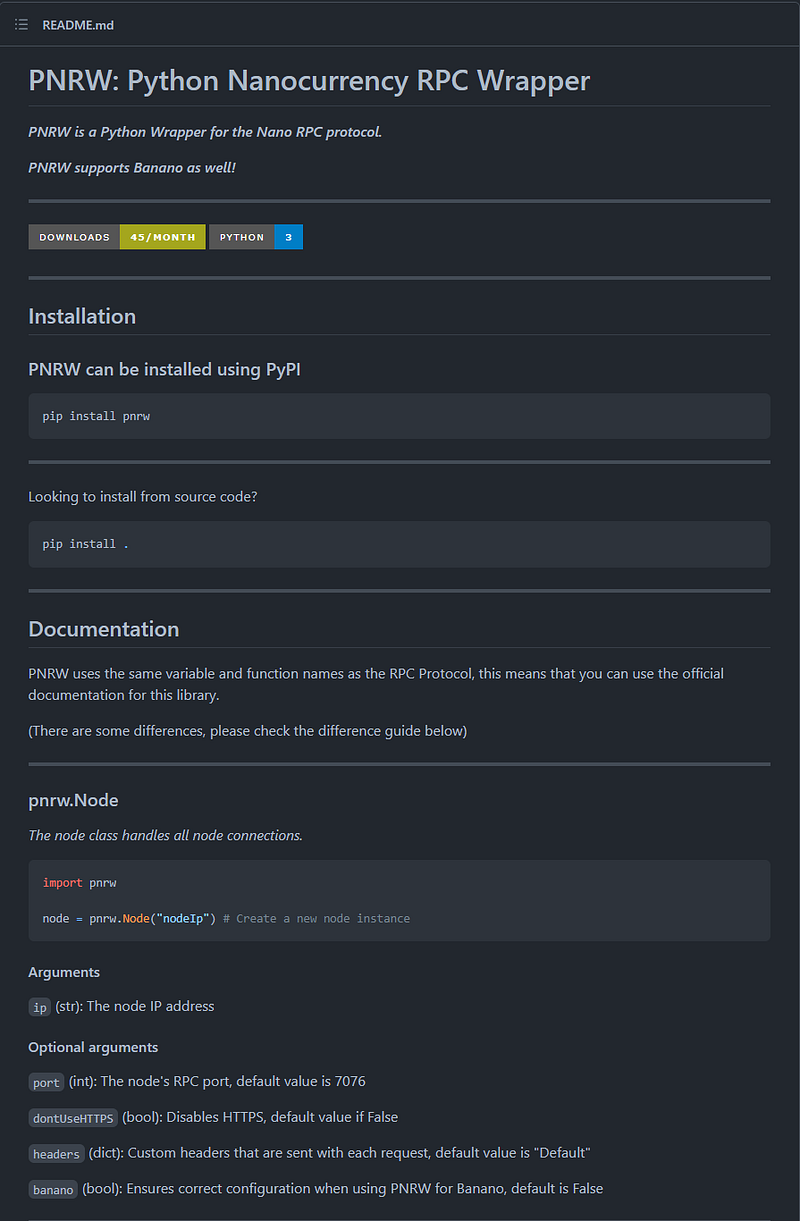Screen dimensions: 800x1221
Task: Select the PNRW main heading
Action: [x=309, y=80]
